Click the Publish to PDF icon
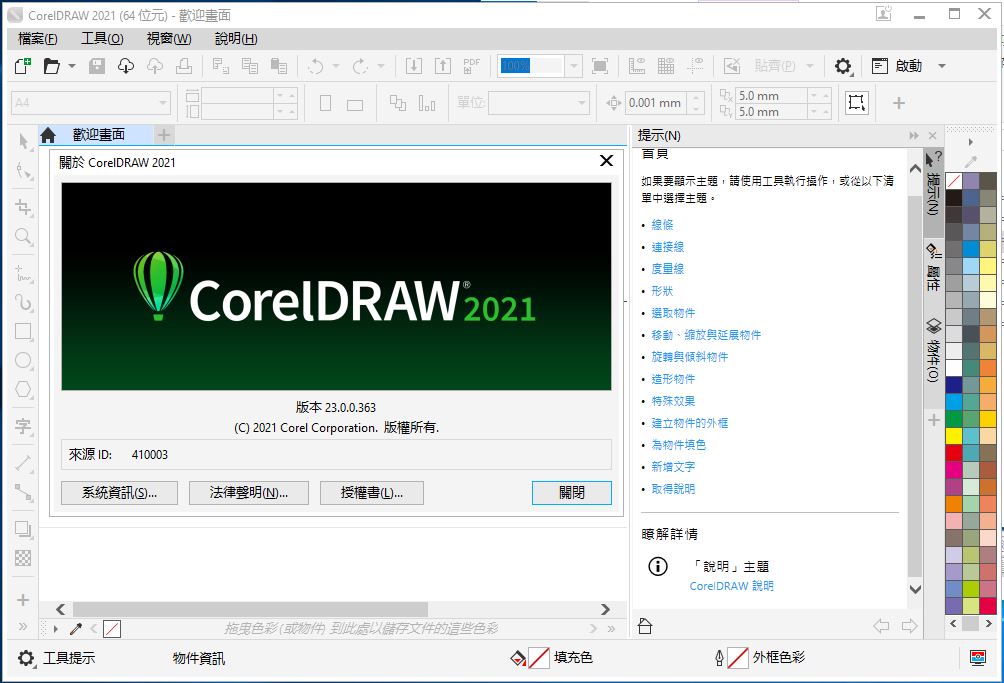 pos(472,66)
